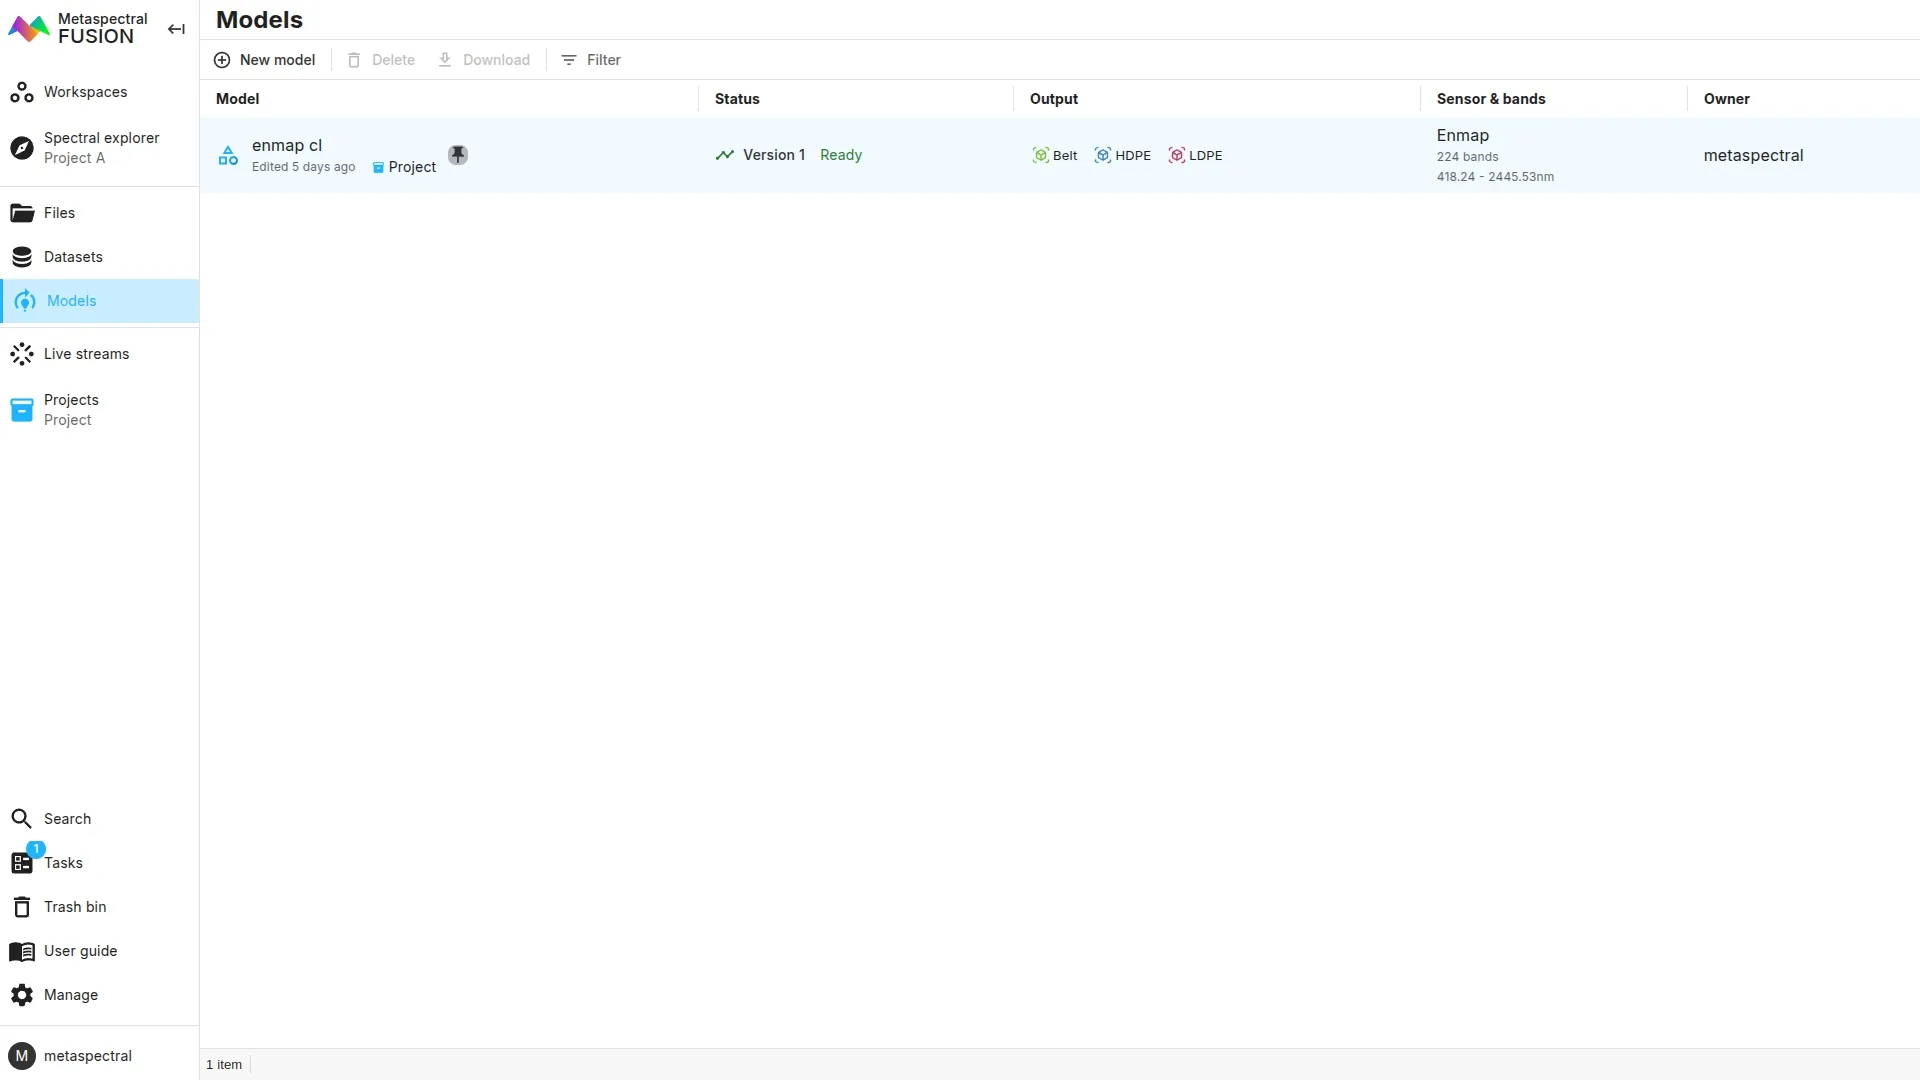This screenshot has height=1080, width=1920.
Task: Click the Version 1 status trend icon
Action: (x=725, y=155)
